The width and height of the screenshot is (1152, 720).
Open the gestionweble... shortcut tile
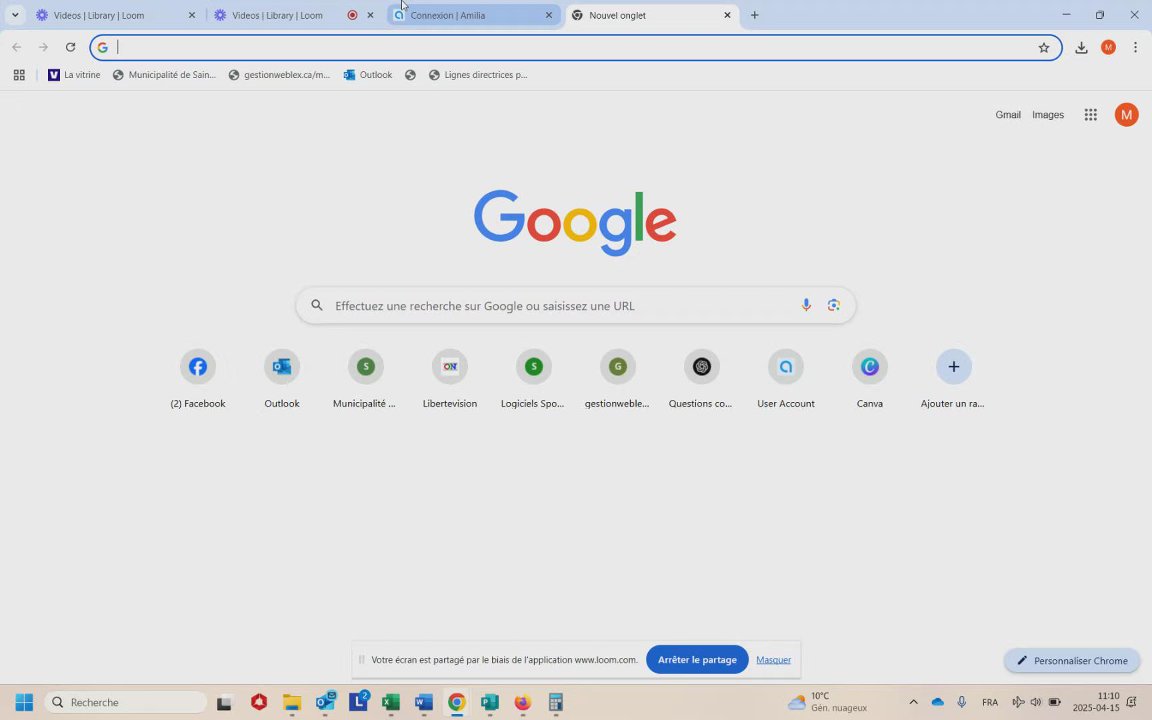[617, 380]
